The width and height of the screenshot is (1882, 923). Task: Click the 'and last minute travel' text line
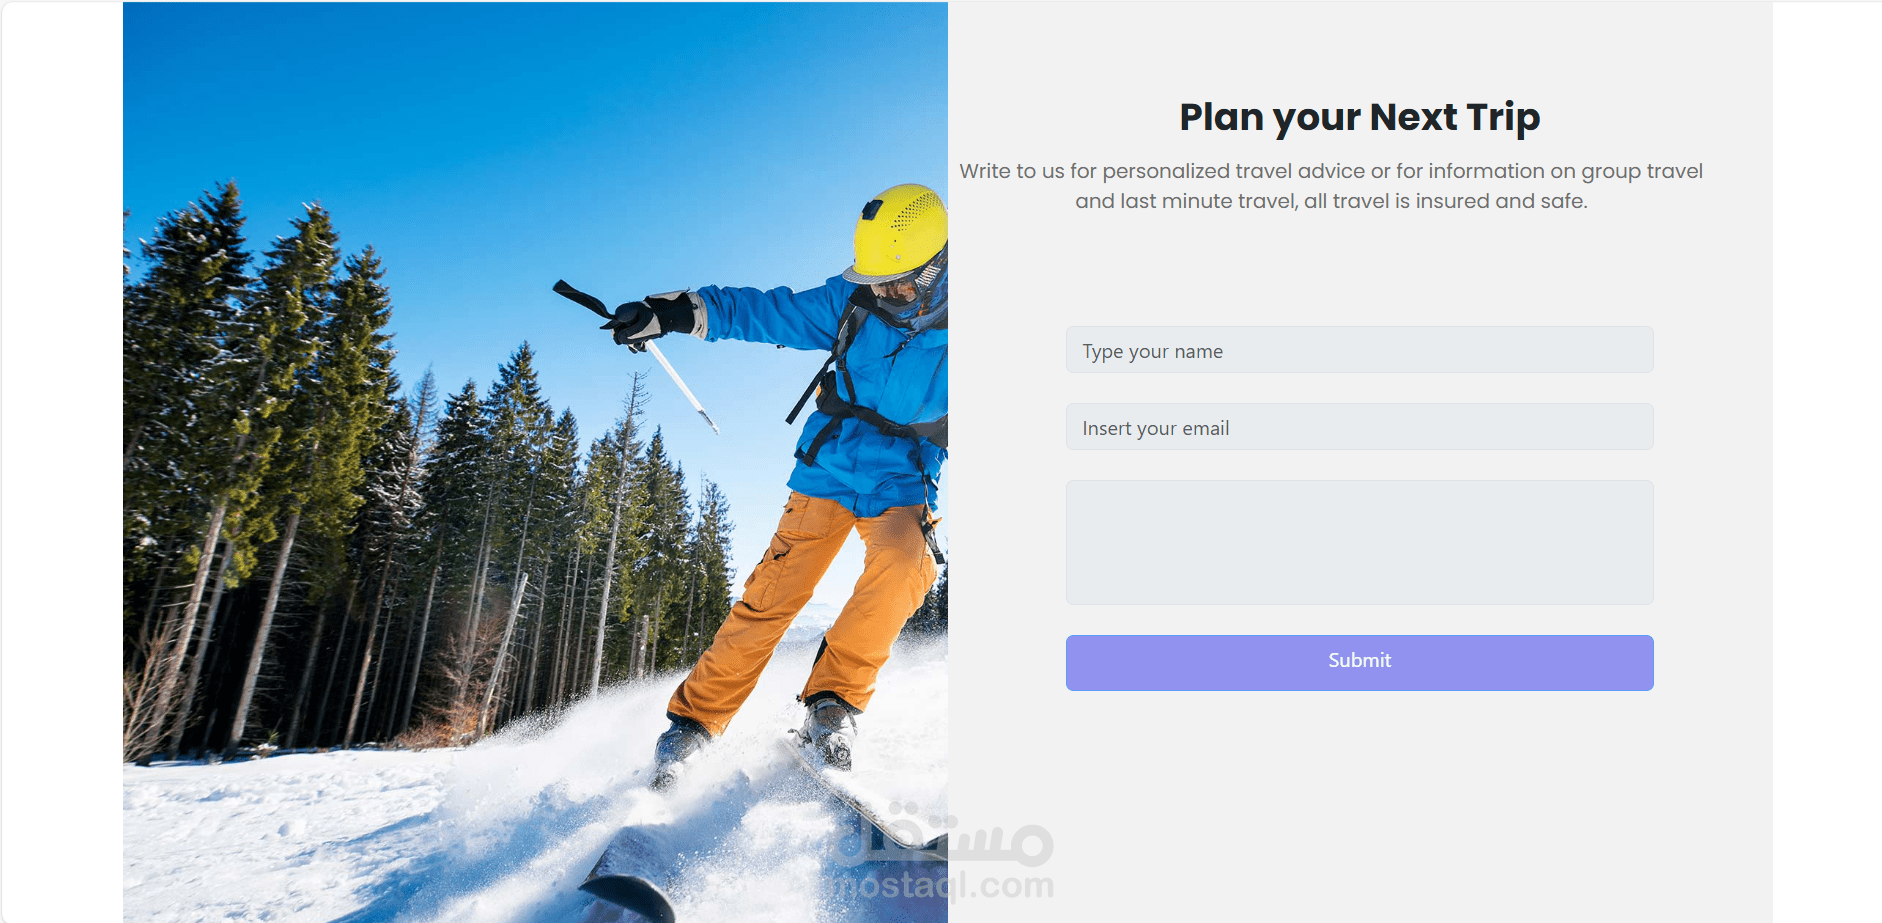(x=1331, y=201)
